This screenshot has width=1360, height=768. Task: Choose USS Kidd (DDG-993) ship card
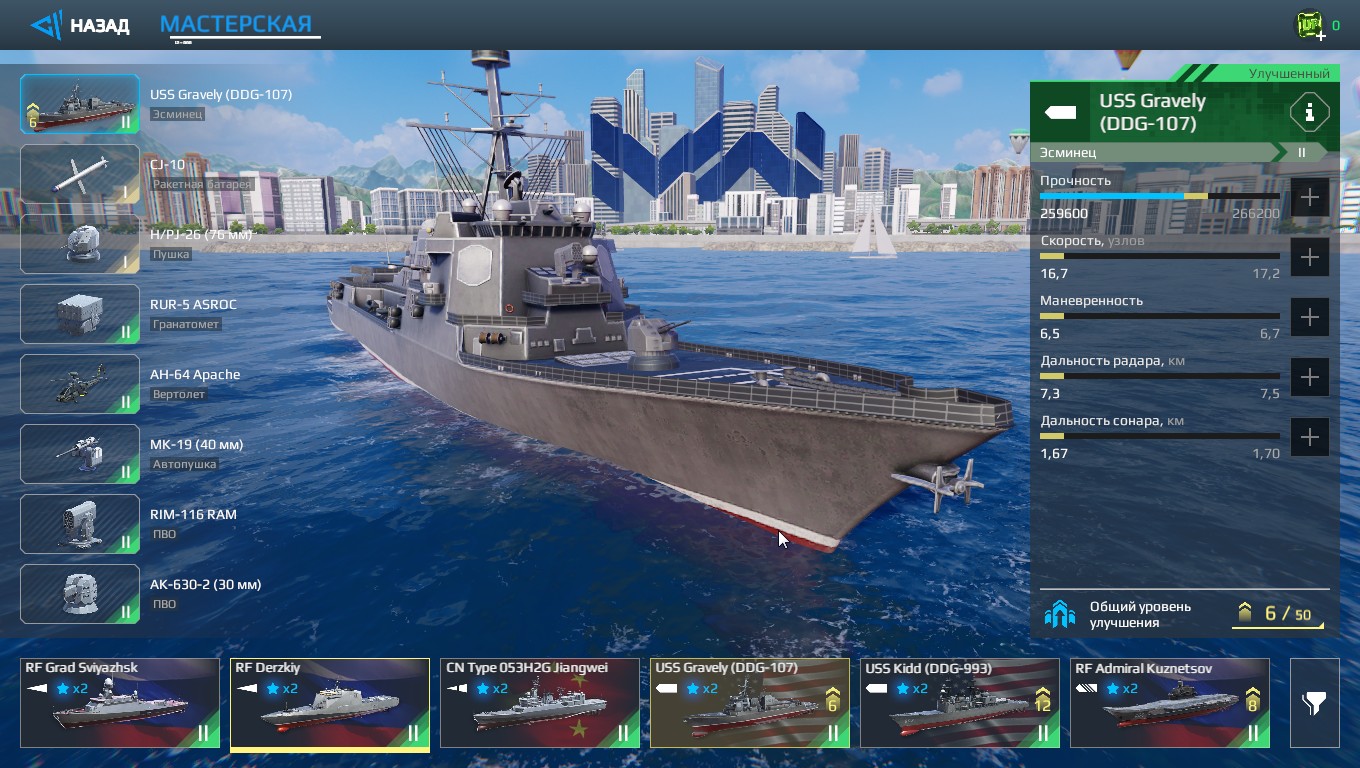960,703
